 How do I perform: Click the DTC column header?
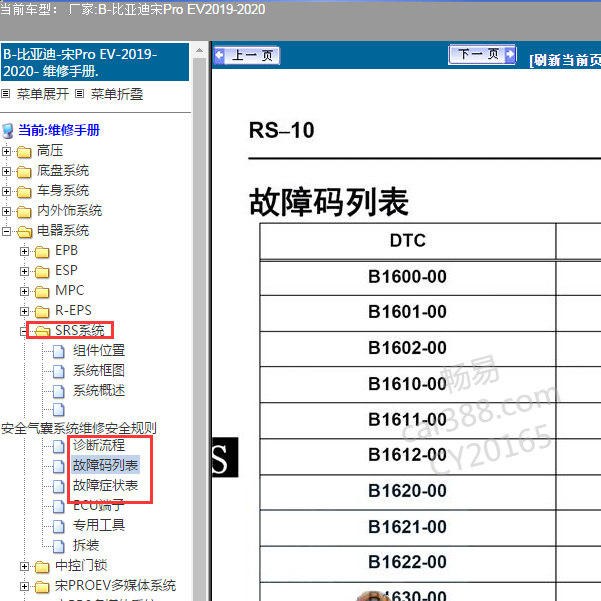(x=407, y=241)
